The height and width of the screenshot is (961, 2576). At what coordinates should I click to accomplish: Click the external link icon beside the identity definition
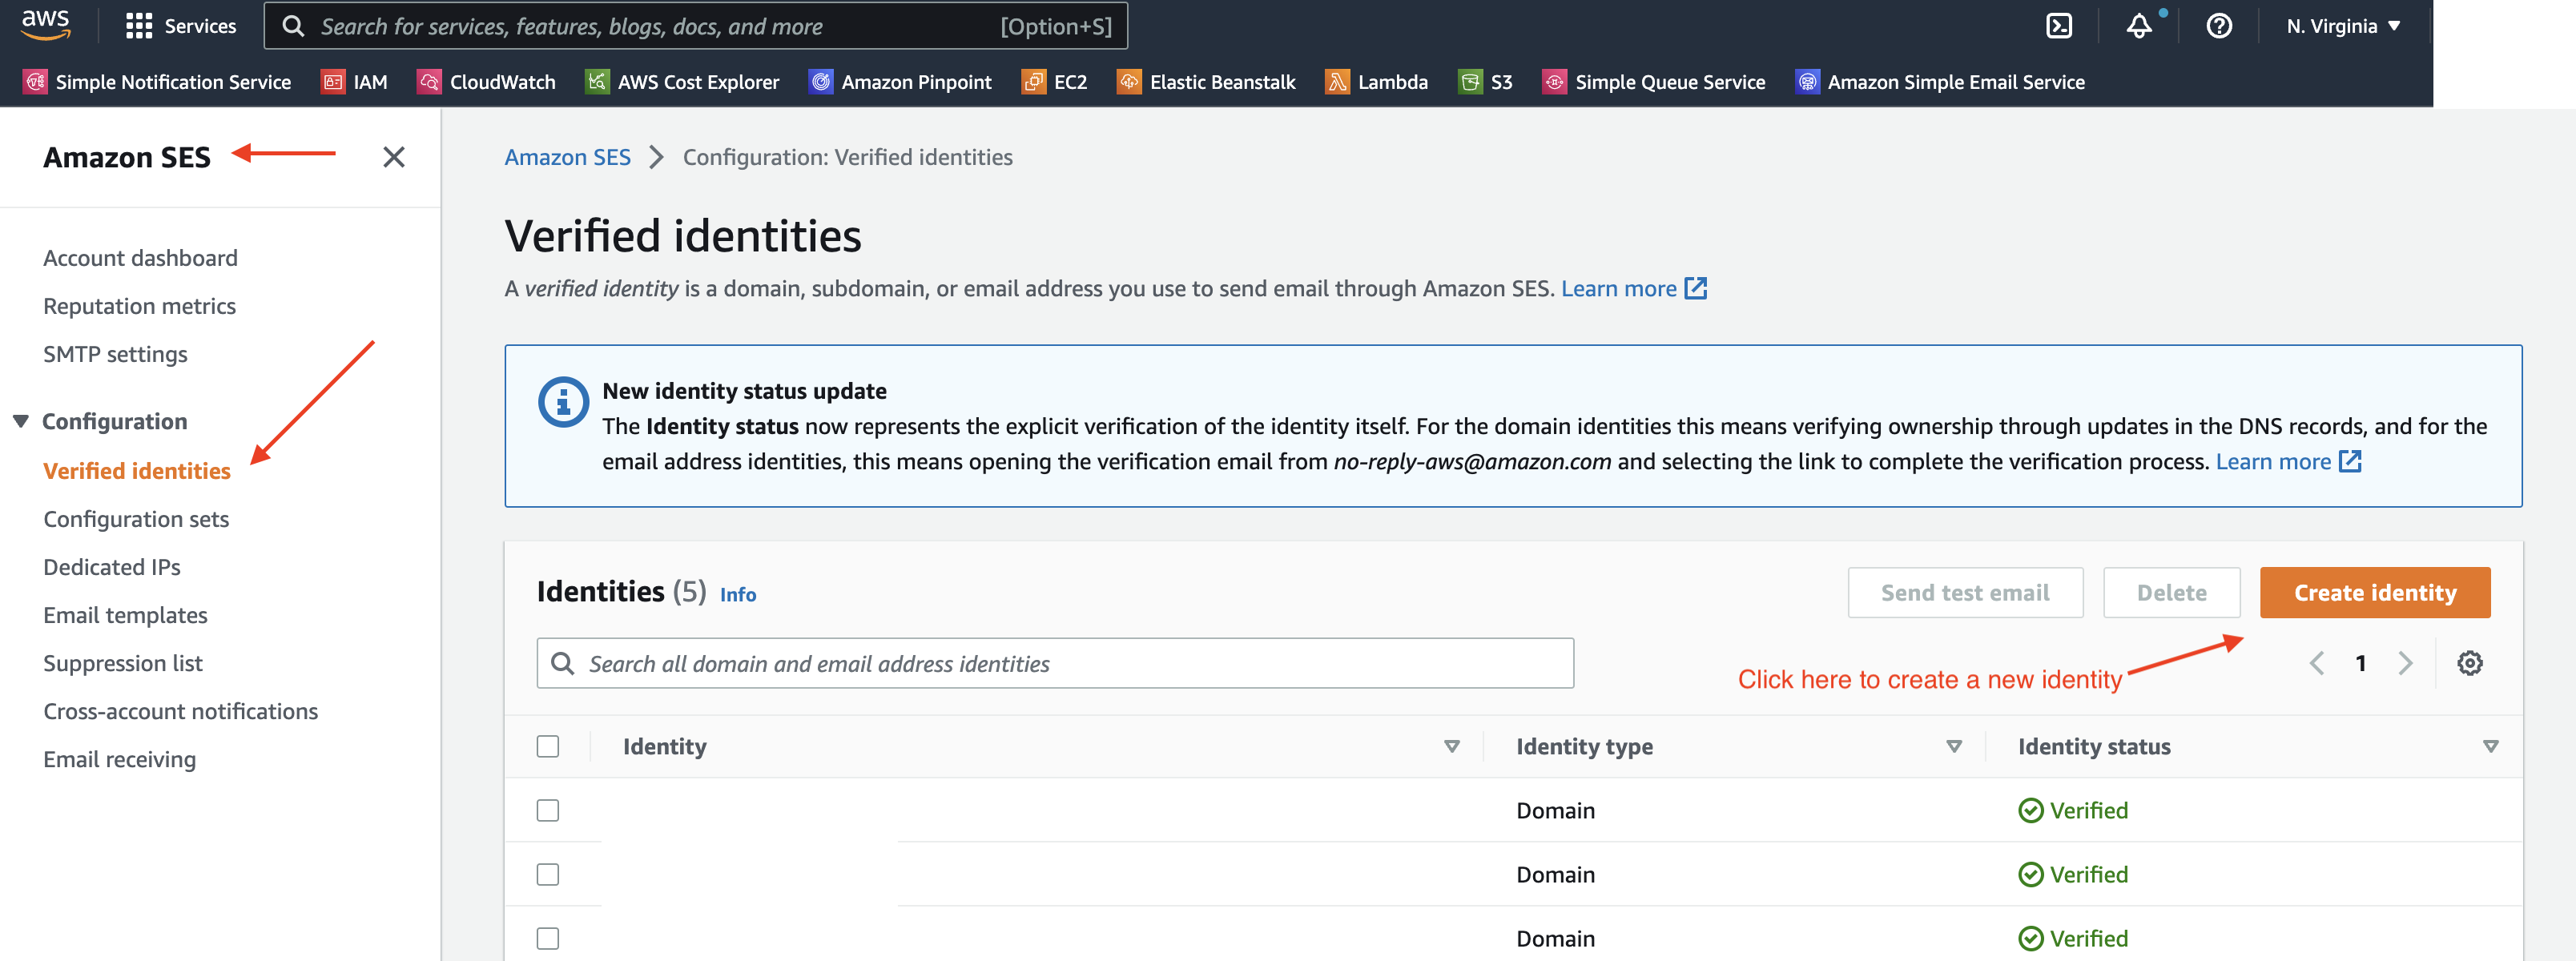coord(1695,288)
